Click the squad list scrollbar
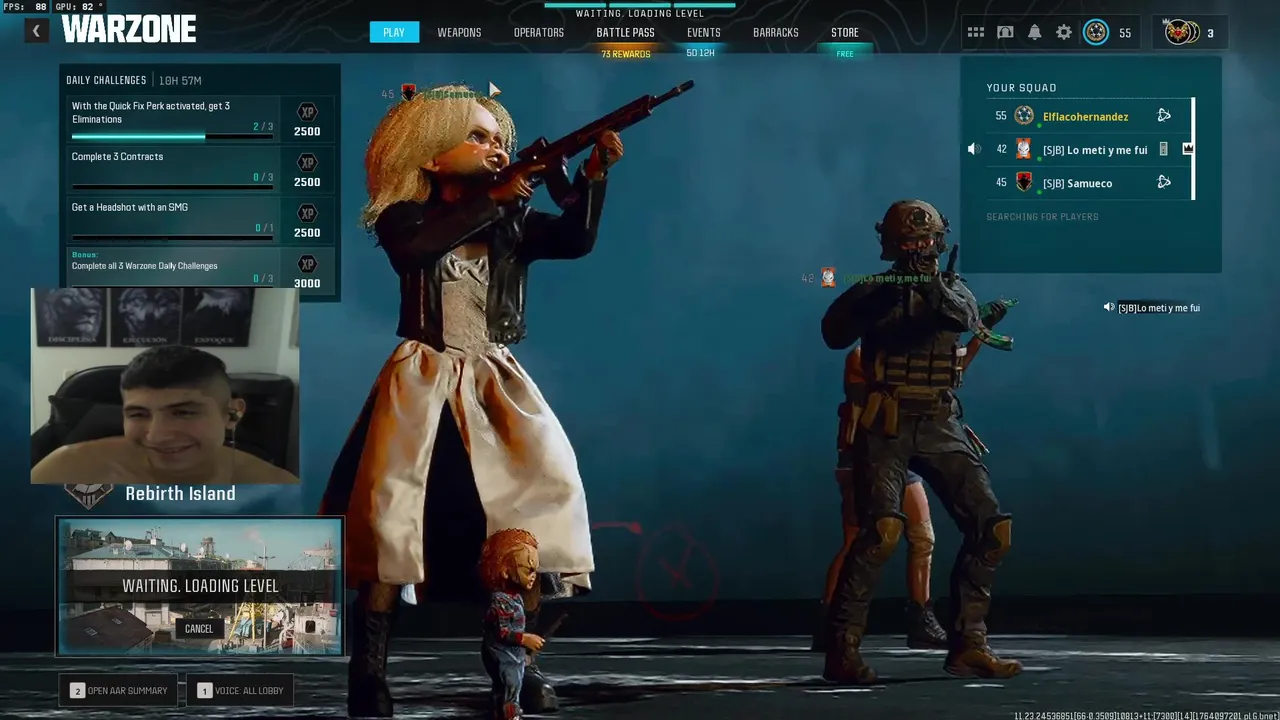Viewport: 1280px width, 720px height. [x=1193, y=149]
